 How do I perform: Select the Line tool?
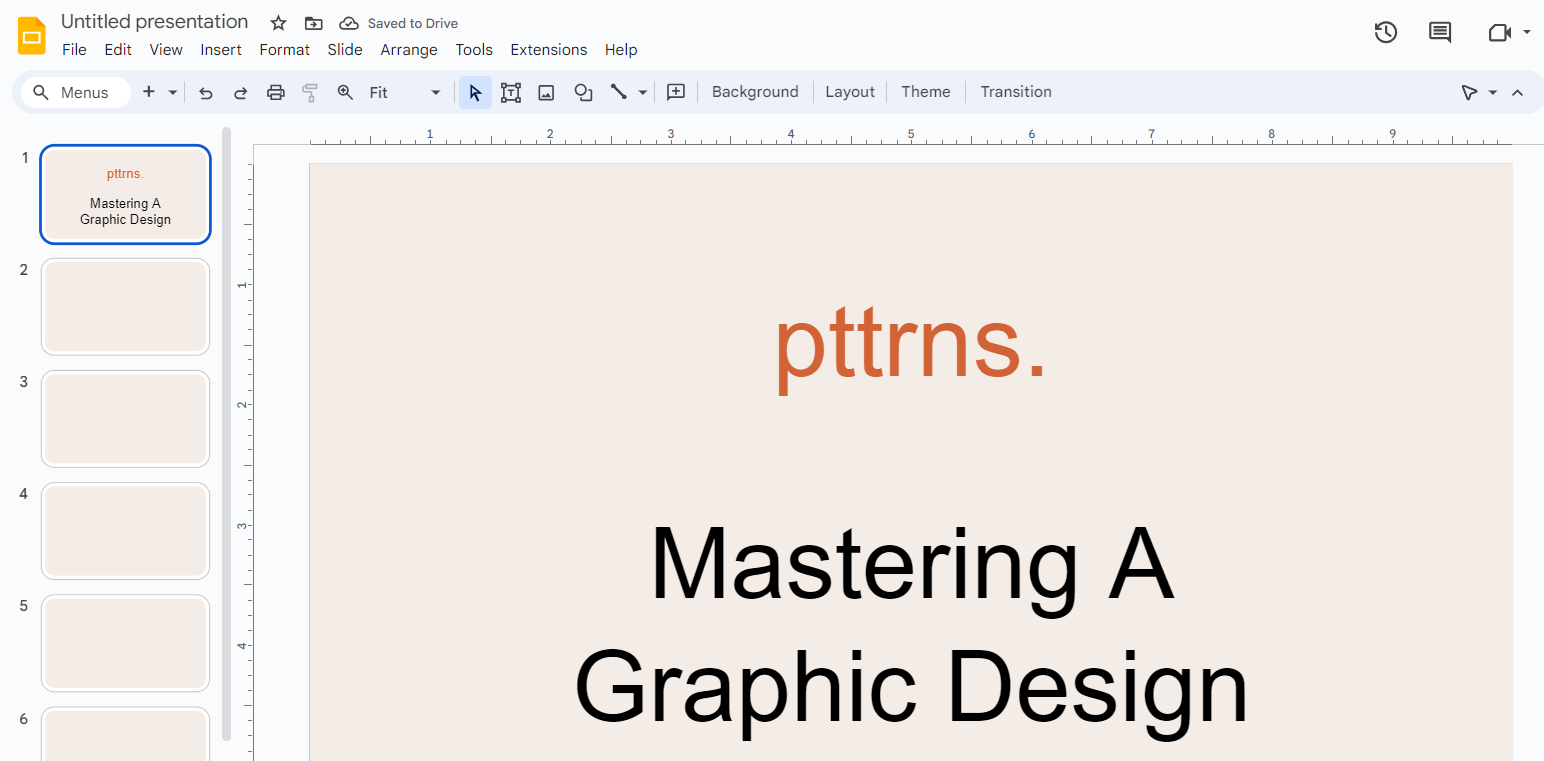pyautogui.click(x=619, y=92)
